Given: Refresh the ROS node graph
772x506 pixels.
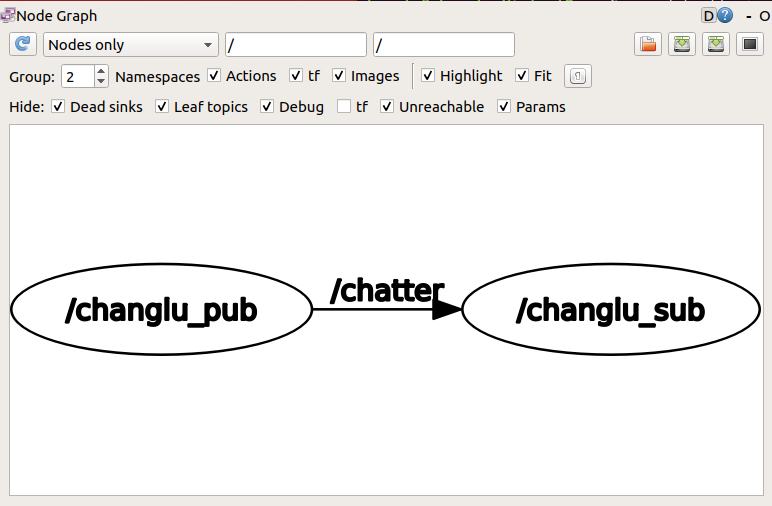Looking at the screenshot, I should [23, 45].
